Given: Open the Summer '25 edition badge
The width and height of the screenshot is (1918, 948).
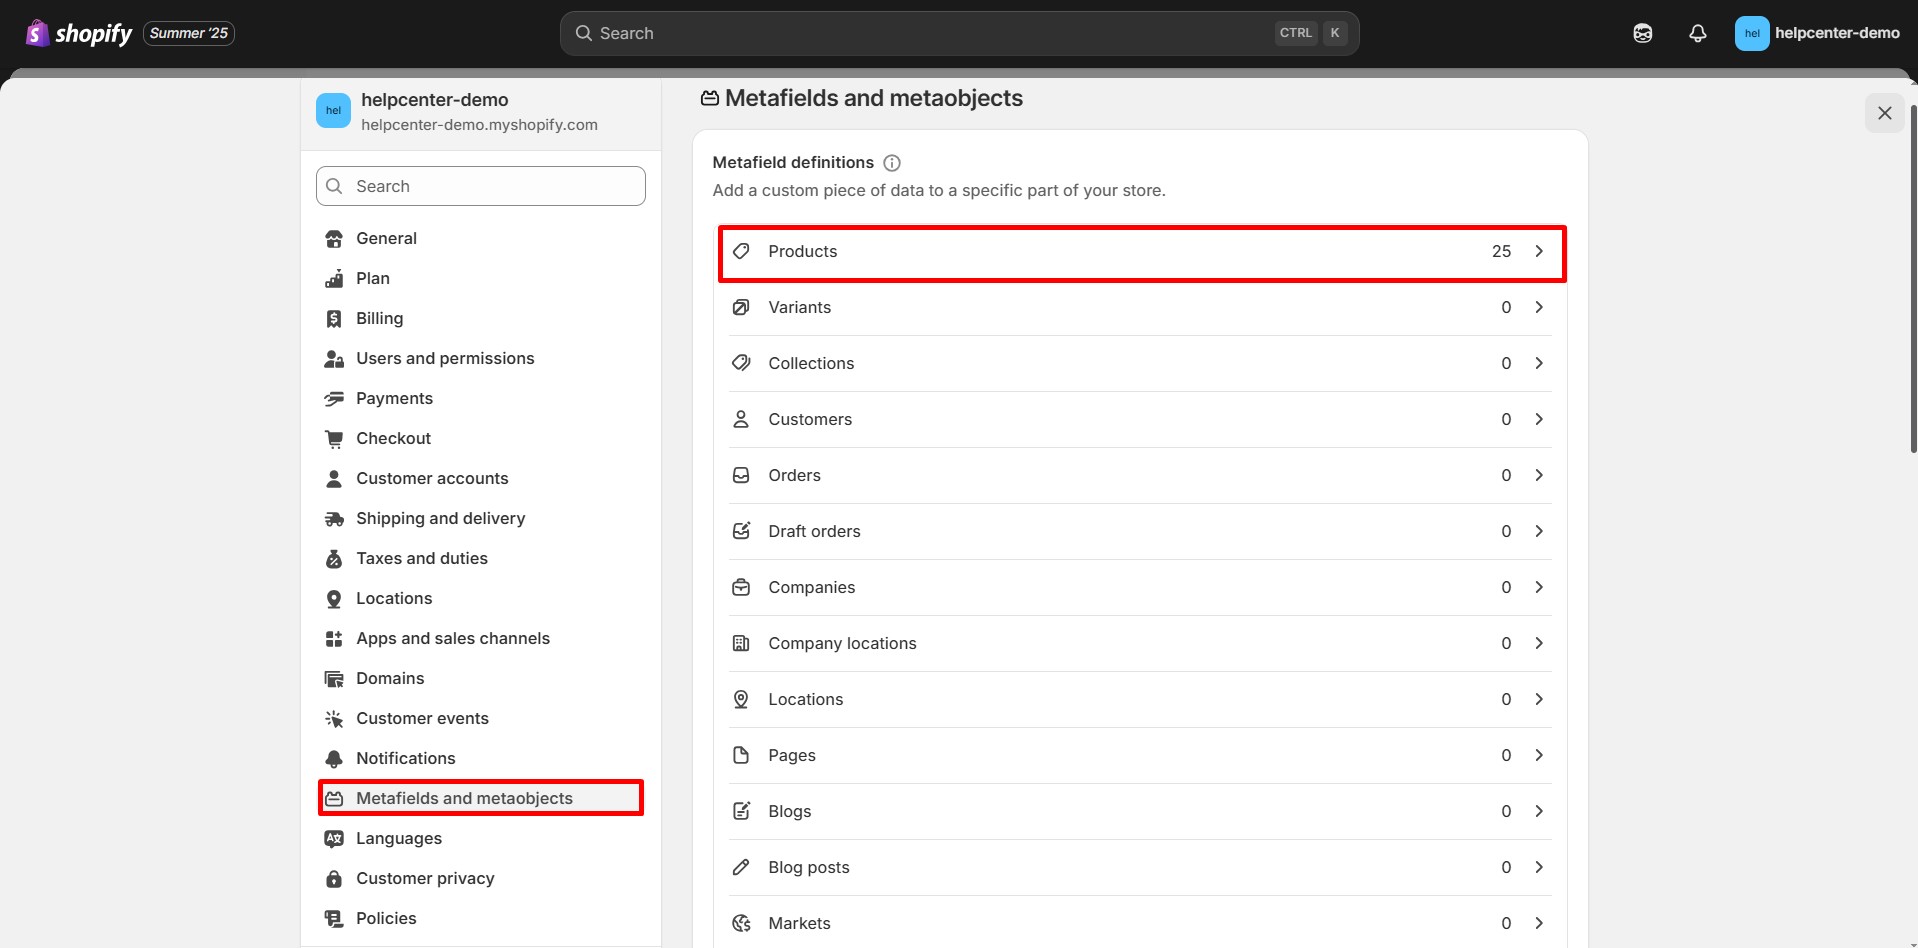Looking at the screenshot, I should 189,33.
